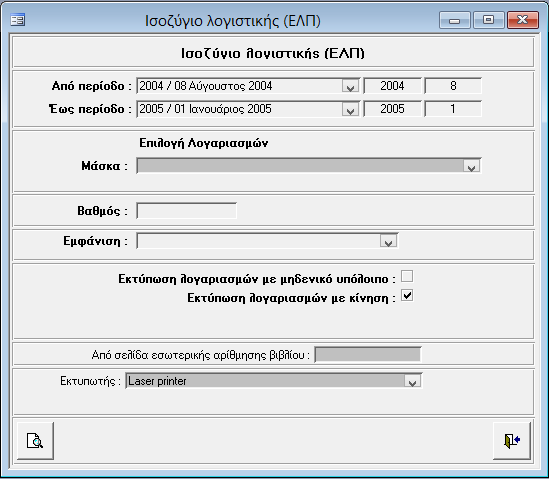Uncheck Εκτύπωση λογαριασμών με κίνηση checkbox
Screen dimensions: 549x479
pos(407,295)
